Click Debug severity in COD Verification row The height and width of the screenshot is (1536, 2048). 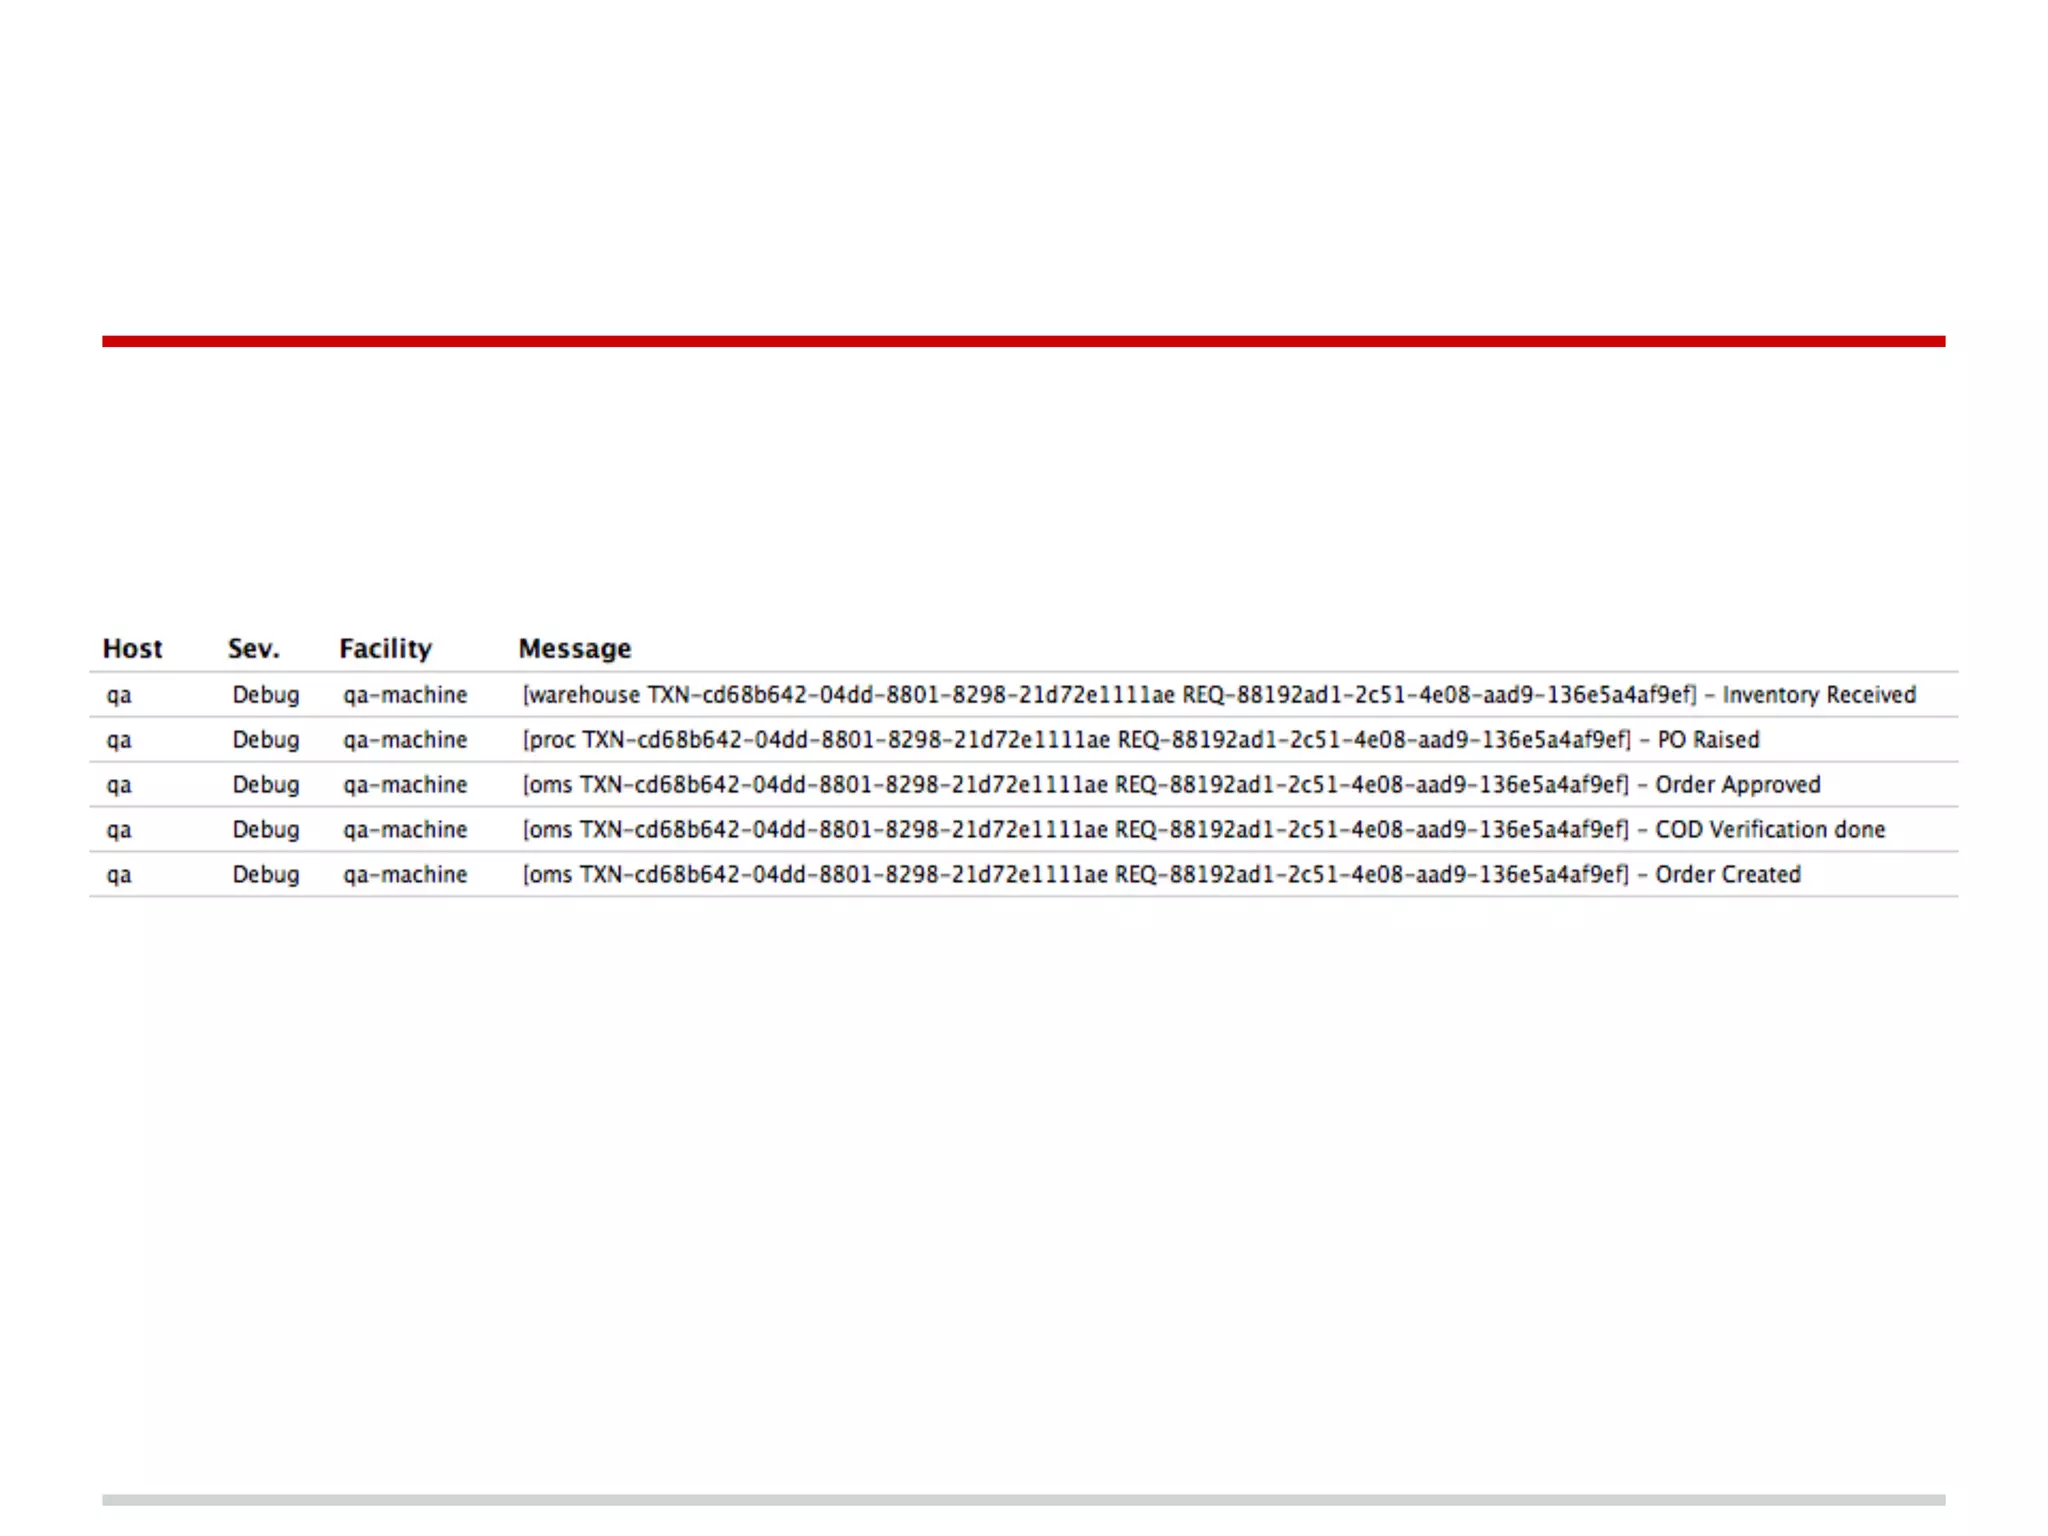[266, 831]
